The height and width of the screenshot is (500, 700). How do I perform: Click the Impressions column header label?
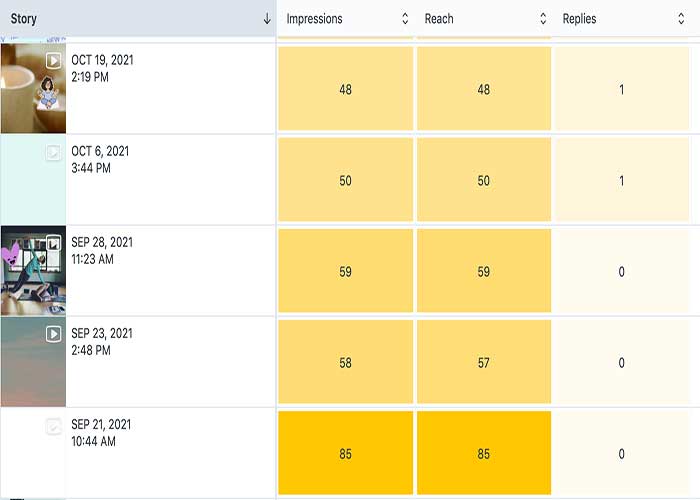point(314,19)
